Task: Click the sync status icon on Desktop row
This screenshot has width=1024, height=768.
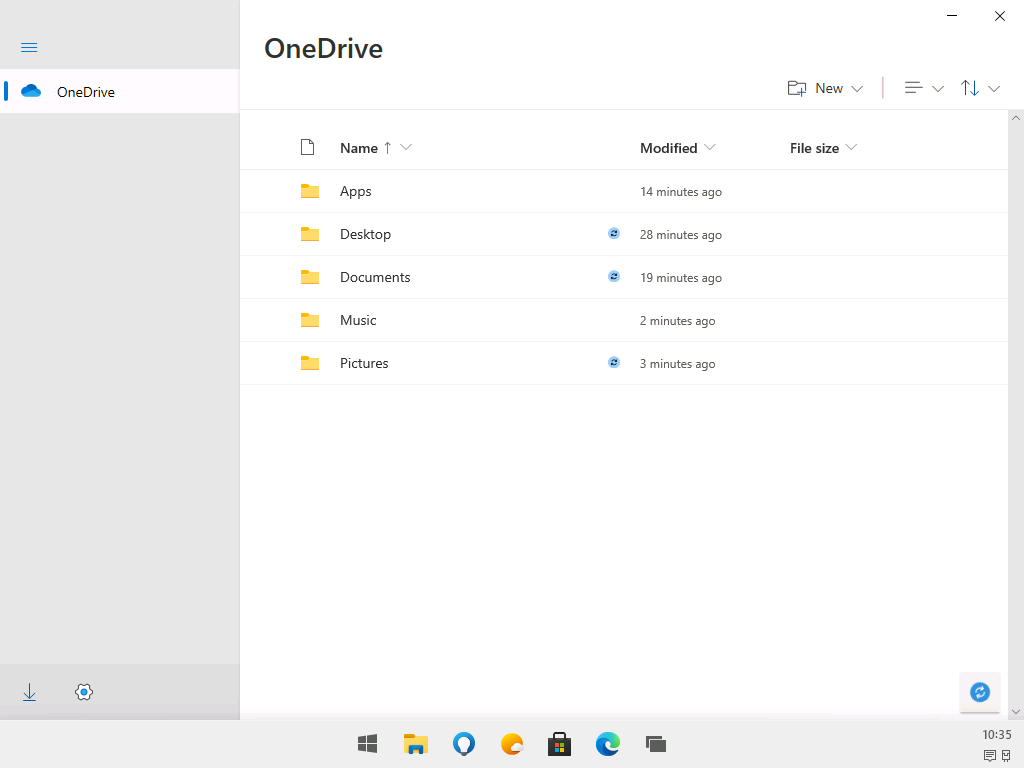Action: pyautogui.click(x=614, y=233)
